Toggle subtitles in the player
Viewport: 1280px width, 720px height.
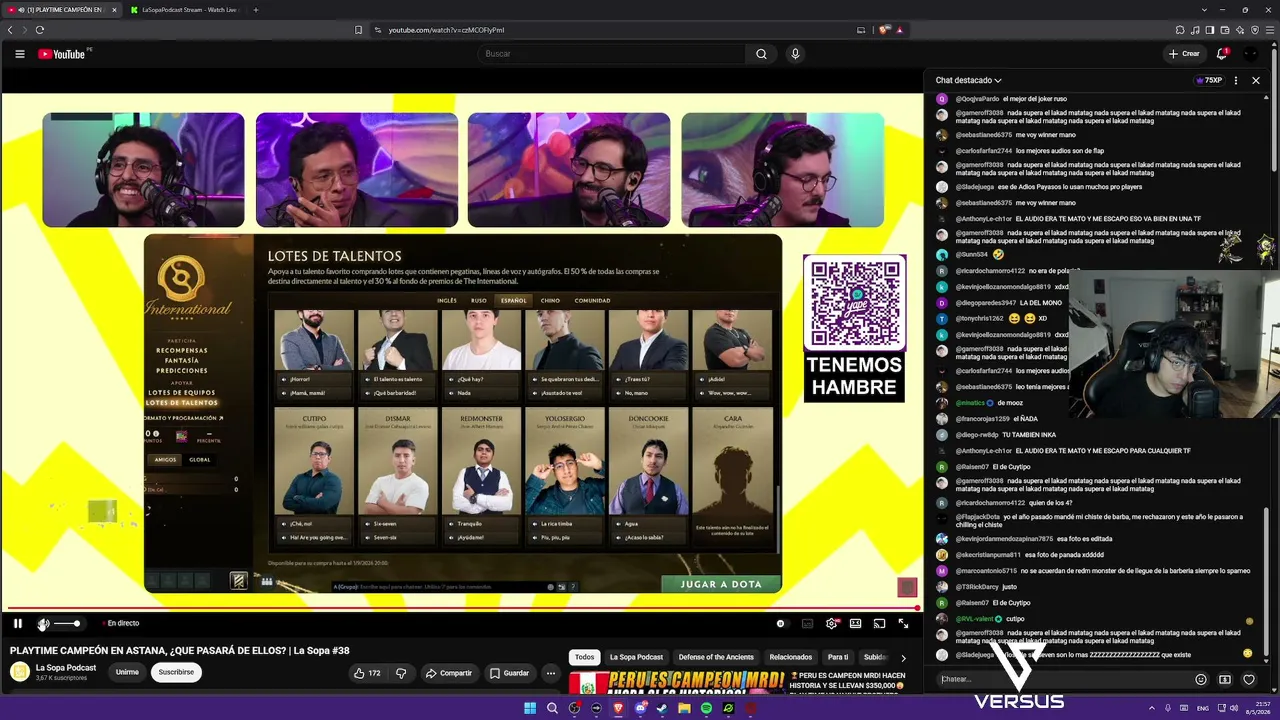point(807,623)
